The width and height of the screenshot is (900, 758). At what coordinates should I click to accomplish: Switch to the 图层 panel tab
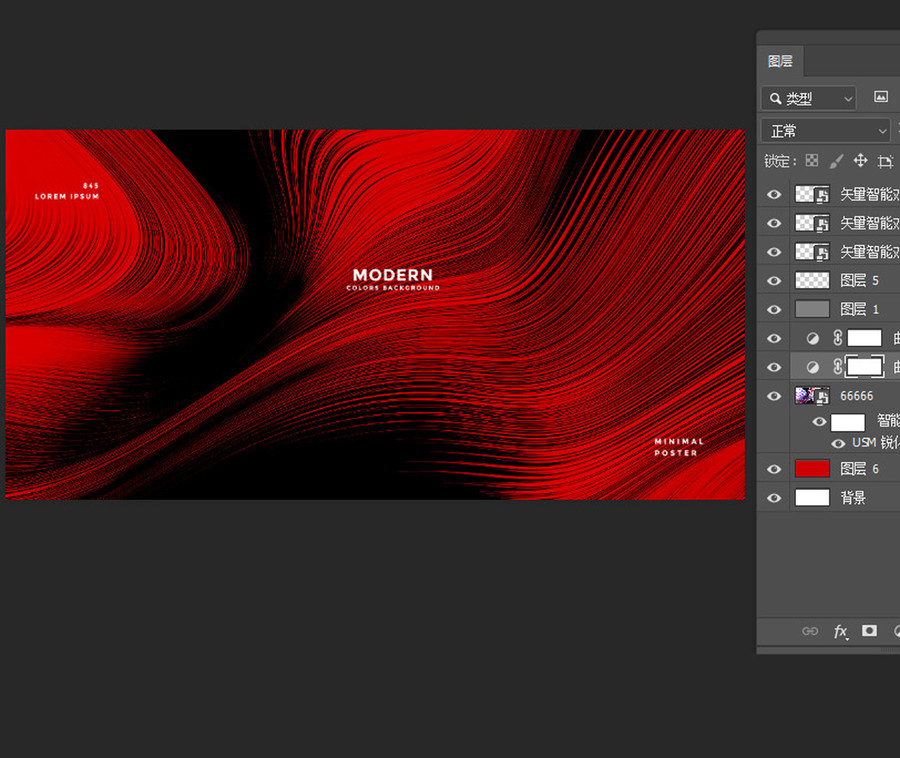click(x=780, y=61)
